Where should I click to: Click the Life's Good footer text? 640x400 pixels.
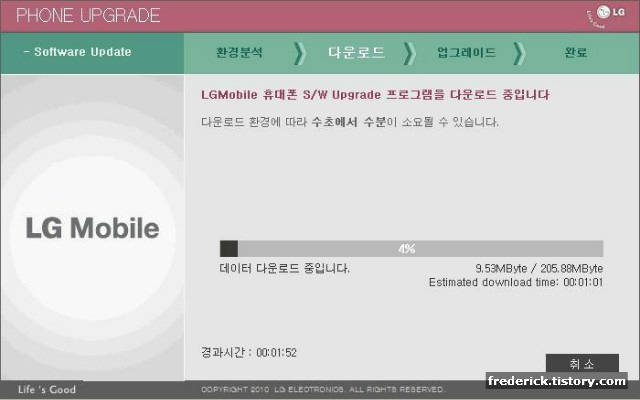pyautogui.click(x=47, y=389)
